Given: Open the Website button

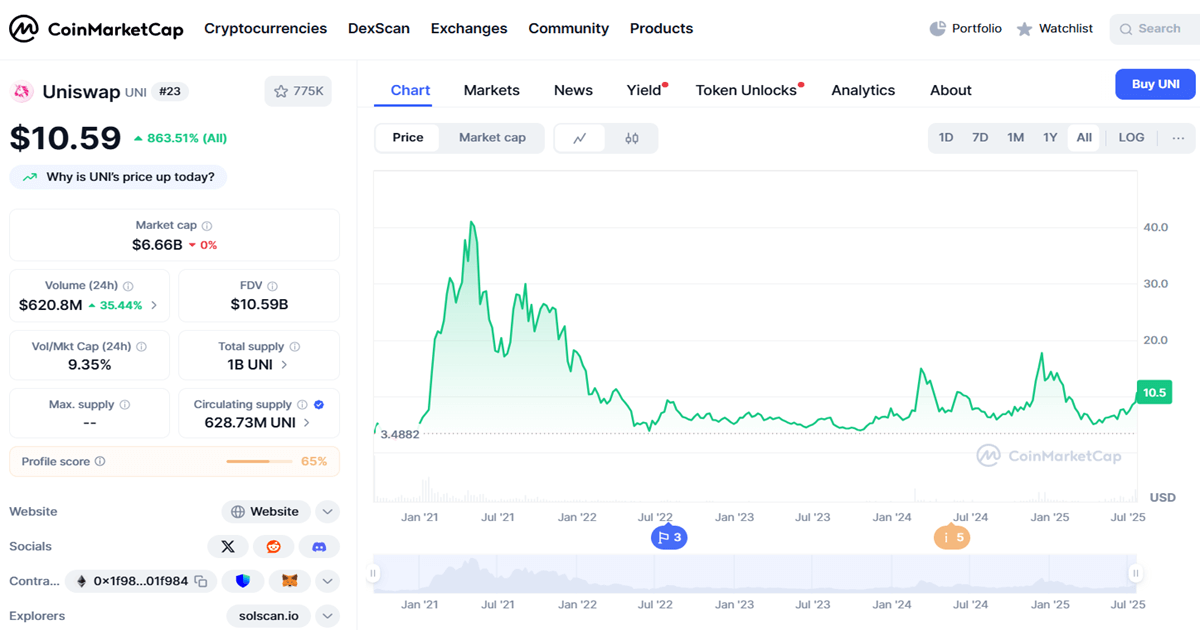Looking at the screenshot, I should point(265,512).
